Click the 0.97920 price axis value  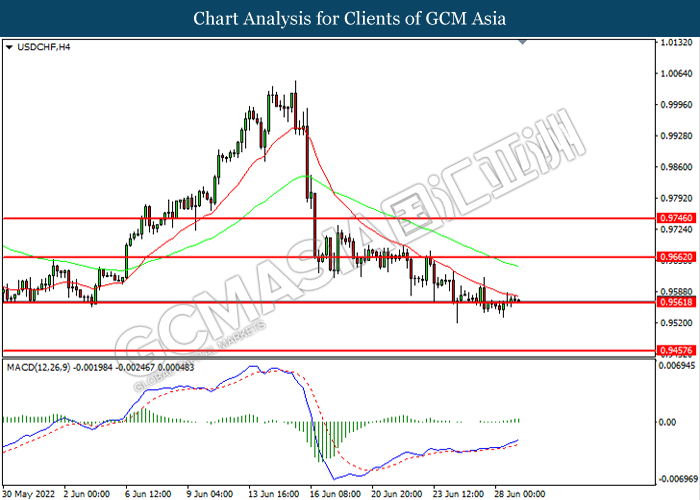(676, 198)
